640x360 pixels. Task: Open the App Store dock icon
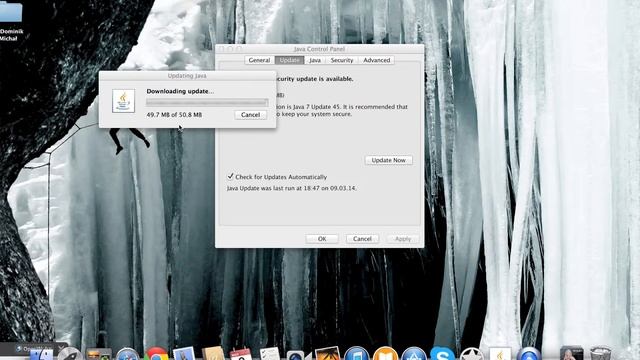pyautogui.click(x=414, y=354)
